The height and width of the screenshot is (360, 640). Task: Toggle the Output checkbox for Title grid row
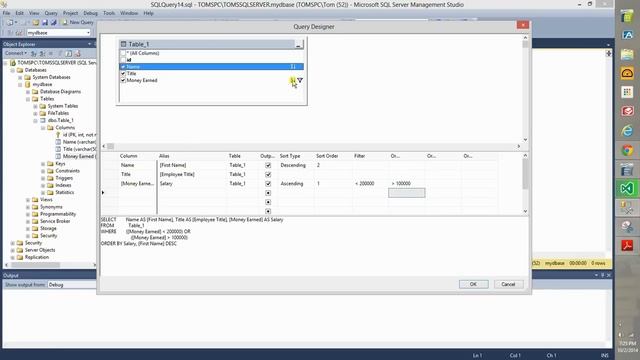click(x=268, y=174)
